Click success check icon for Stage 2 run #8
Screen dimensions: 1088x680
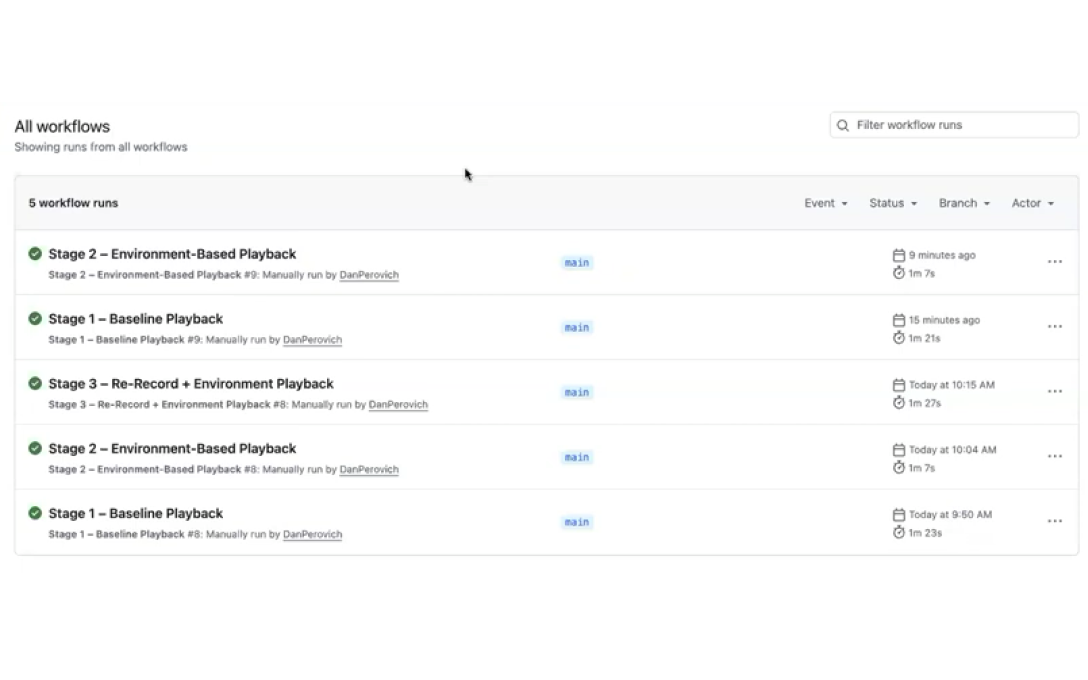35,448
